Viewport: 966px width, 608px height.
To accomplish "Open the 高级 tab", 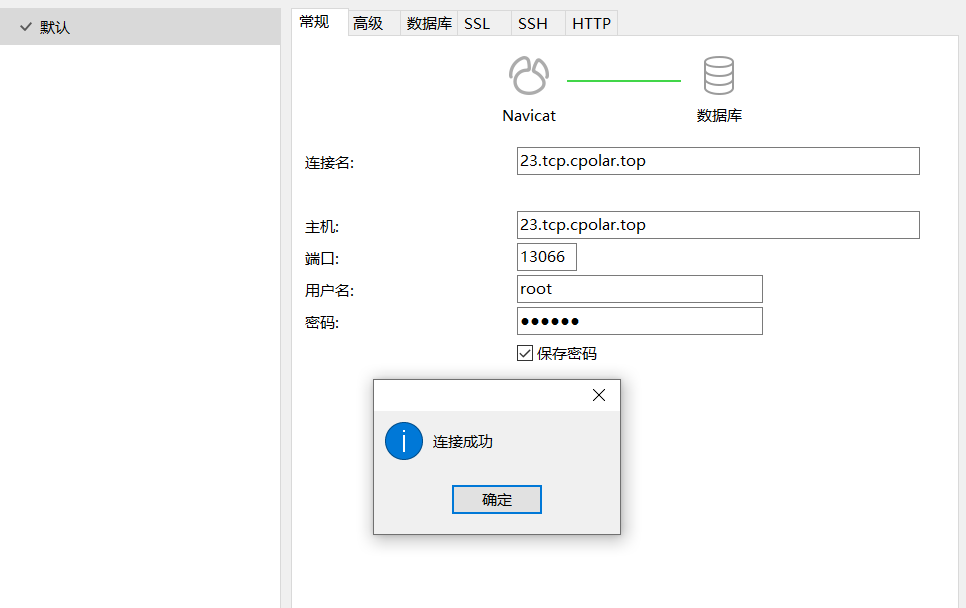I will click(x=374, y=23).
